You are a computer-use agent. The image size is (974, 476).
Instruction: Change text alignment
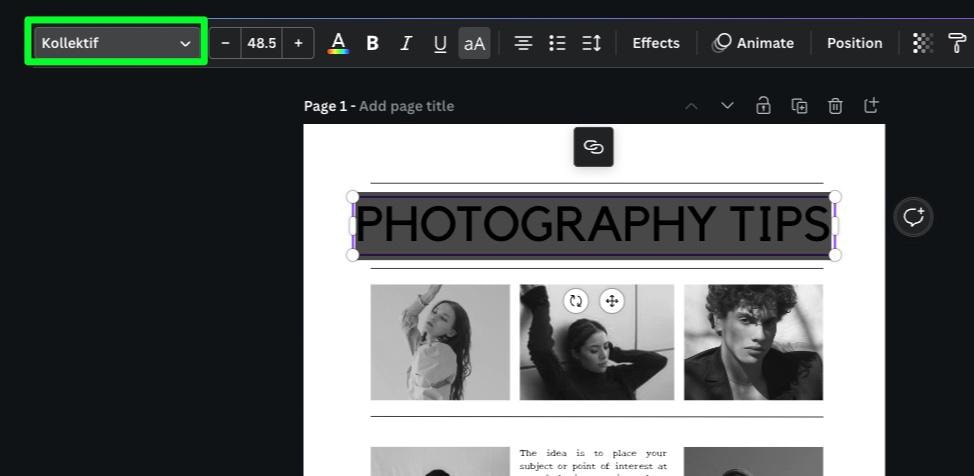[x=524, y=43]
